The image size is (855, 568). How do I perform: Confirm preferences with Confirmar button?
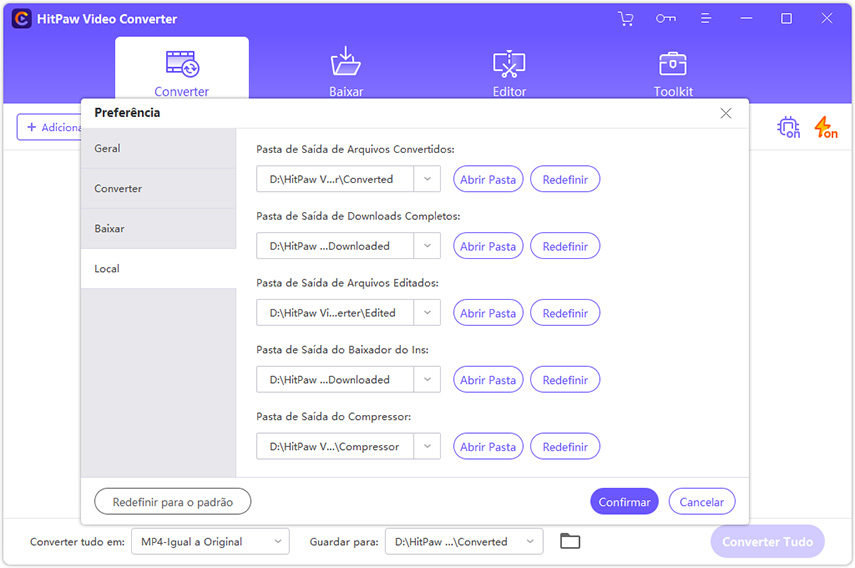[x=624, y=501]
